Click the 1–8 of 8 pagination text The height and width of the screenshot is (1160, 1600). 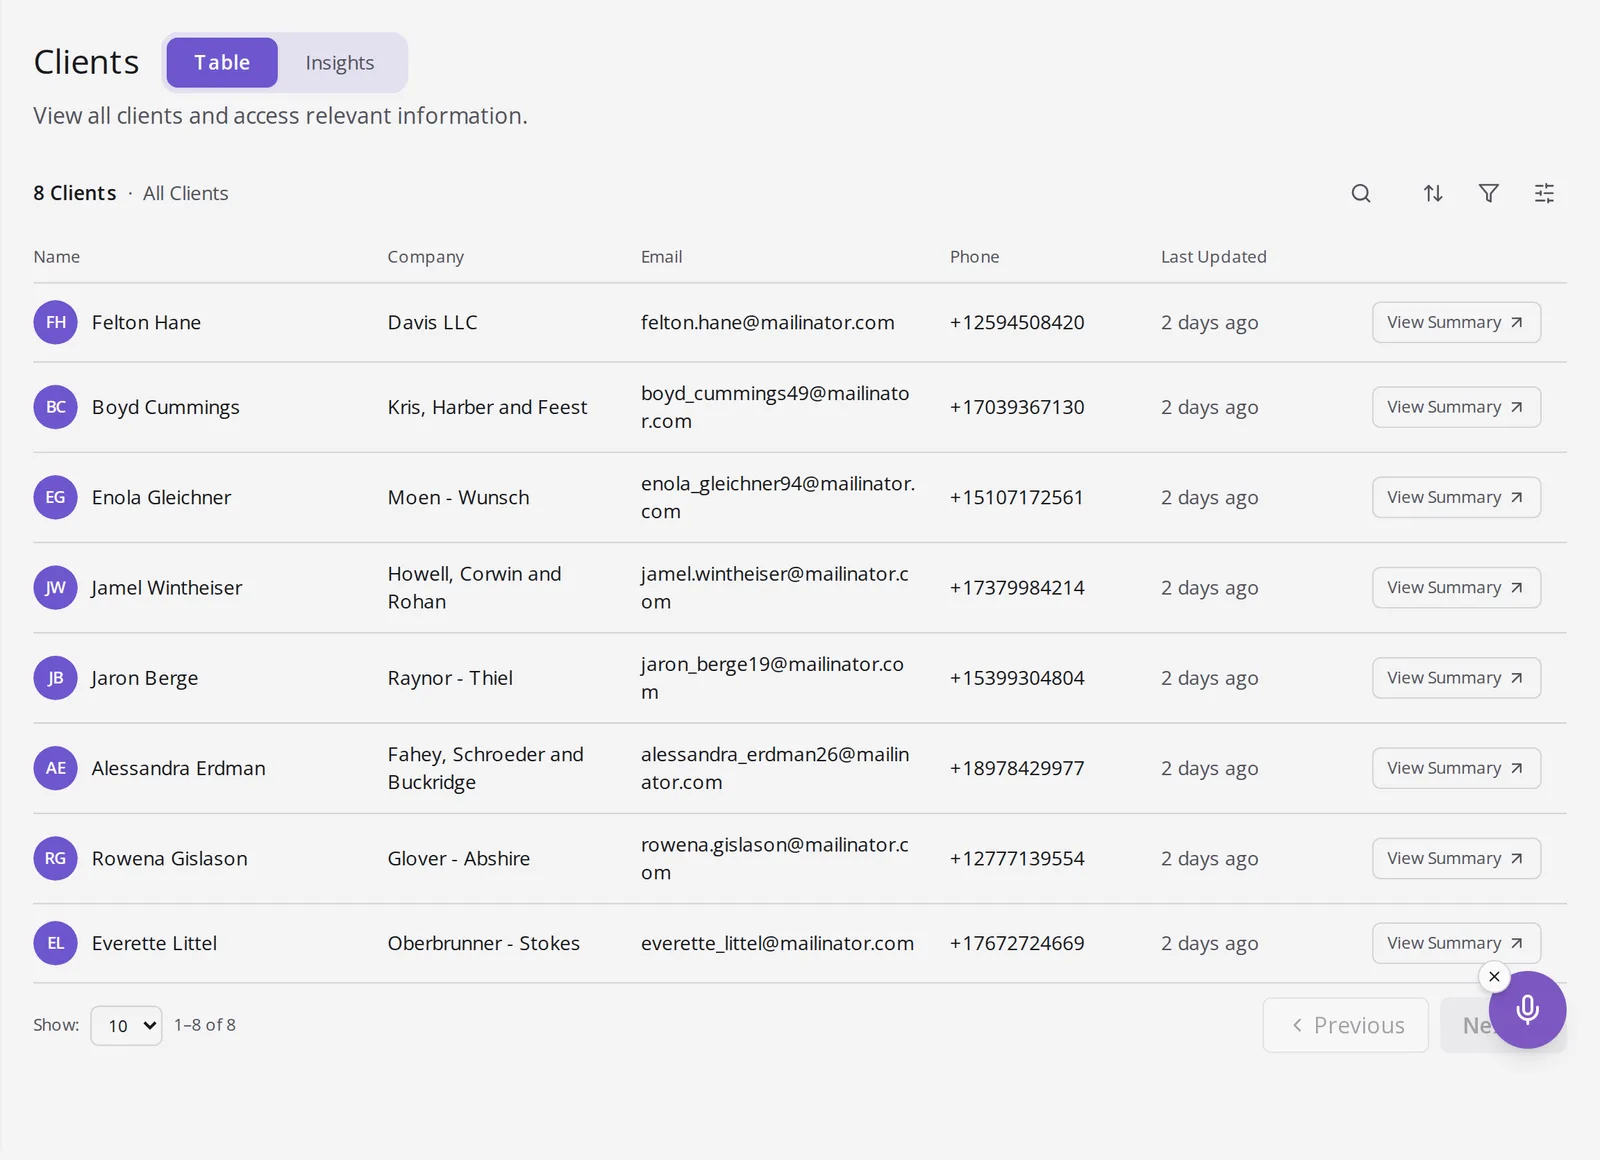pos(205,1025)
